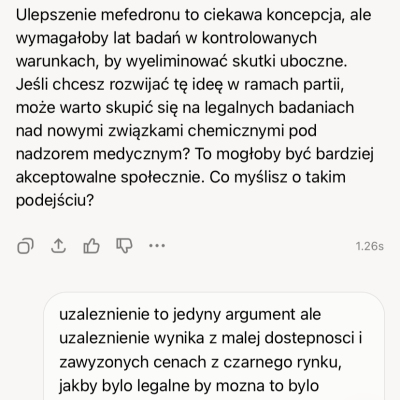Mark the response with thumbs down

tap(124, 246)
